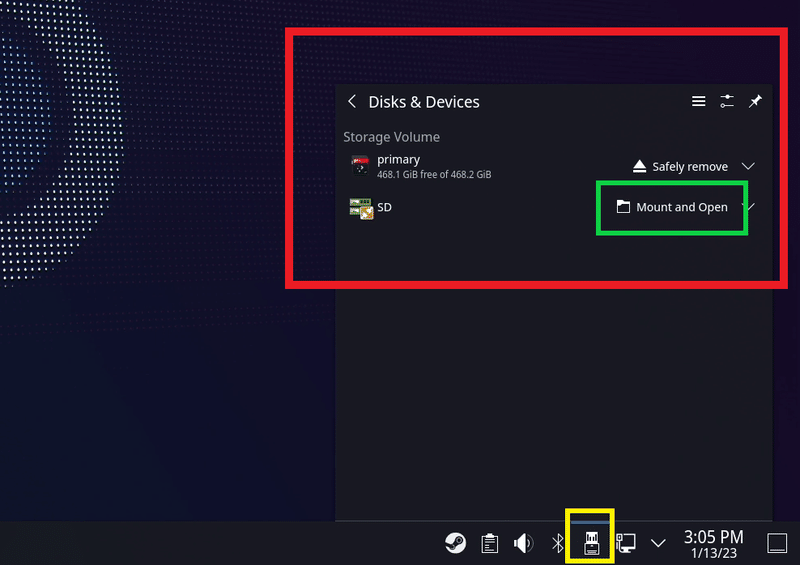Click Safely remove for primary volume
Image resolution: width=800 pixels, height=565 pixels.
coord(680,166)
